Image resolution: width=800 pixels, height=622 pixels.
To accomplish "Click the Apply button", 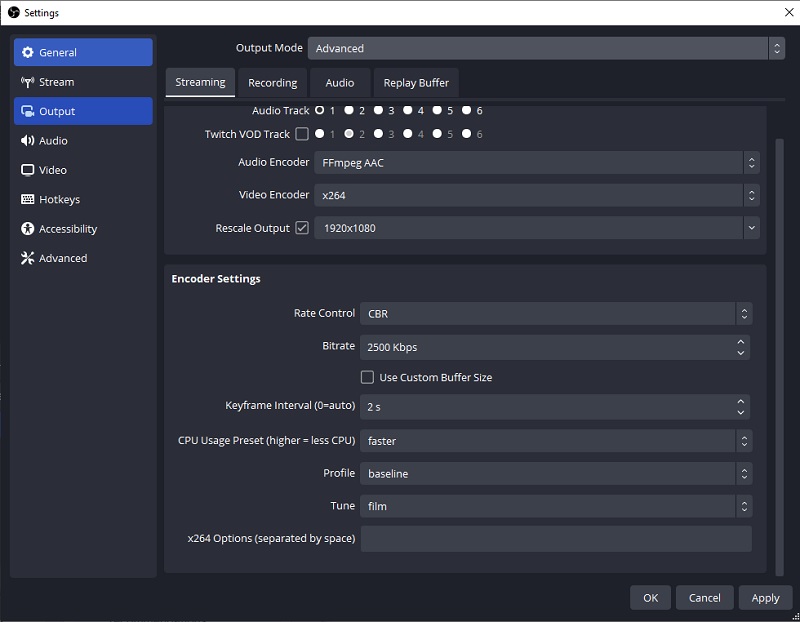I will click(x=765, y=597).
